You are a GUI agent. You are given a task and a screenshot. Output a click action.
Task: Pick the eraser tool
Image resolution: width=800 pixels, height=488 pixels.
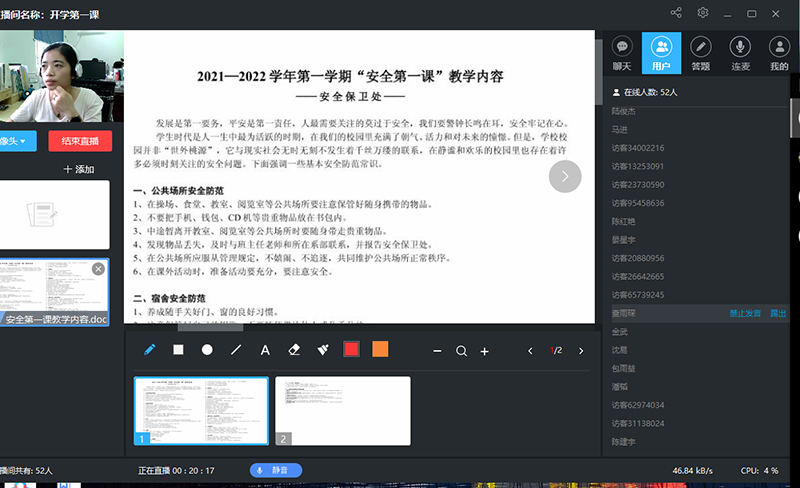(294, 350)
